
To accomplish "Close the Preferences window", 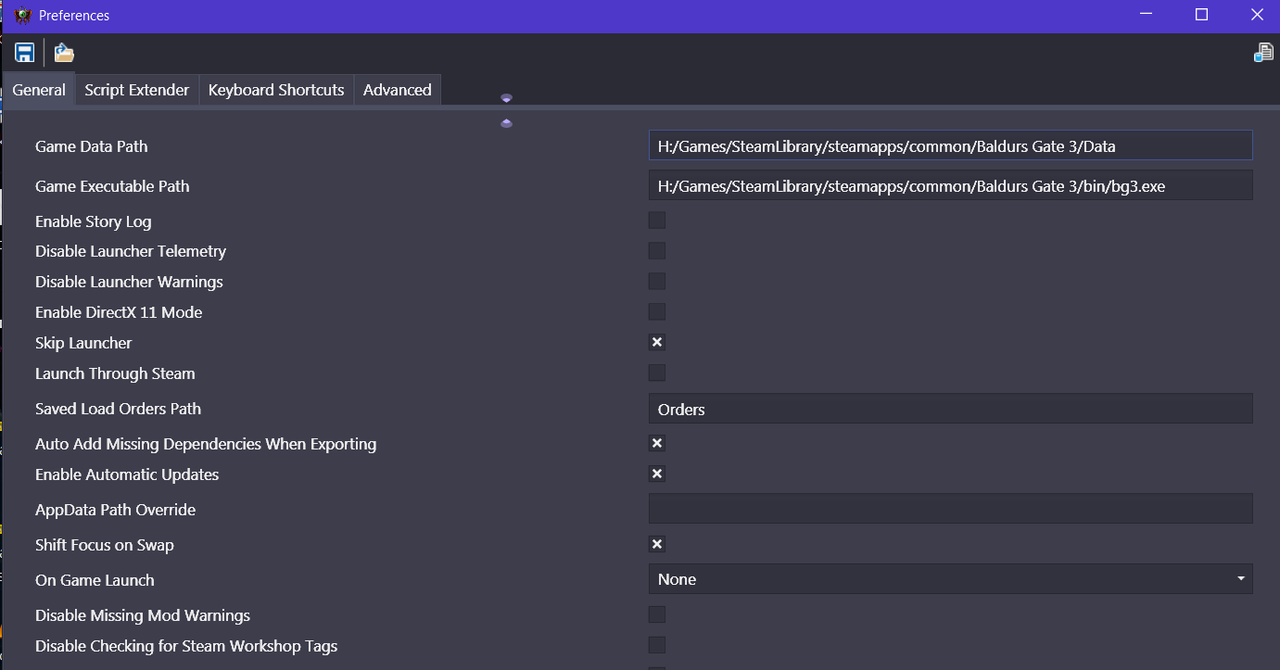I will pyautogui.click(x=1257, y=15).
